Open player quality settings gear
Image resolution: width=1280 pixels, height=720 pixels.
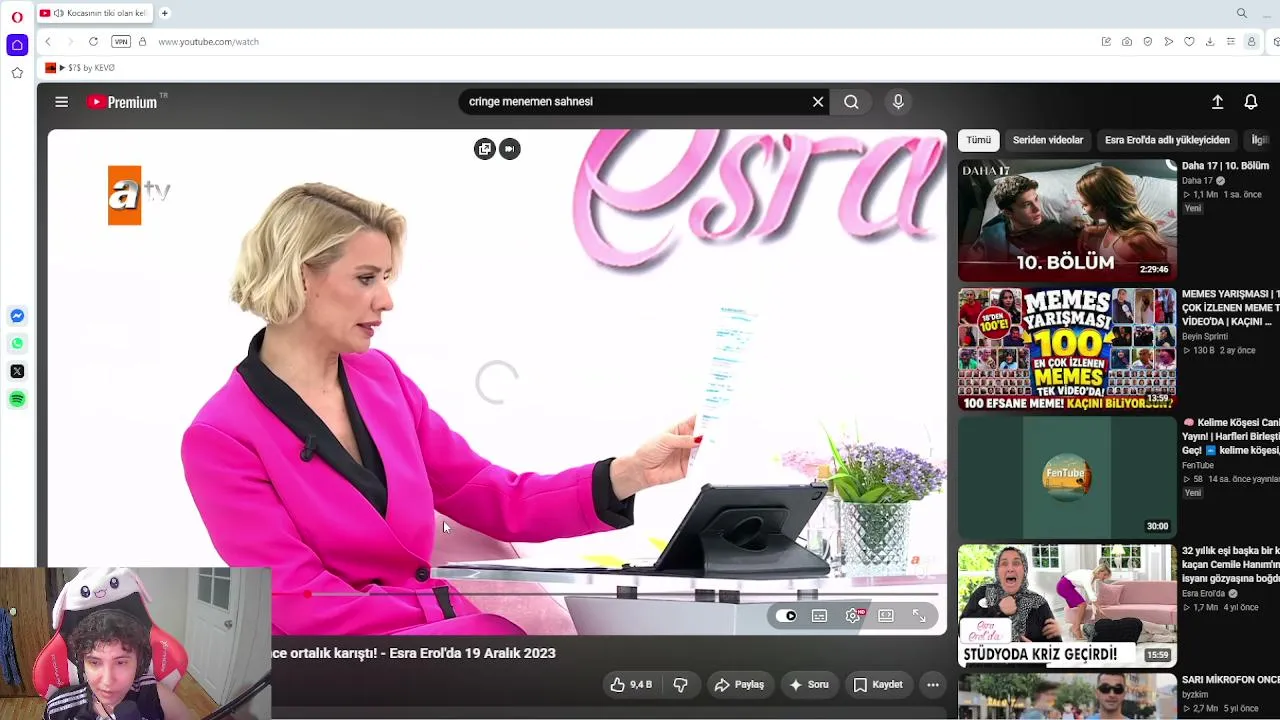tap(853, 616)
